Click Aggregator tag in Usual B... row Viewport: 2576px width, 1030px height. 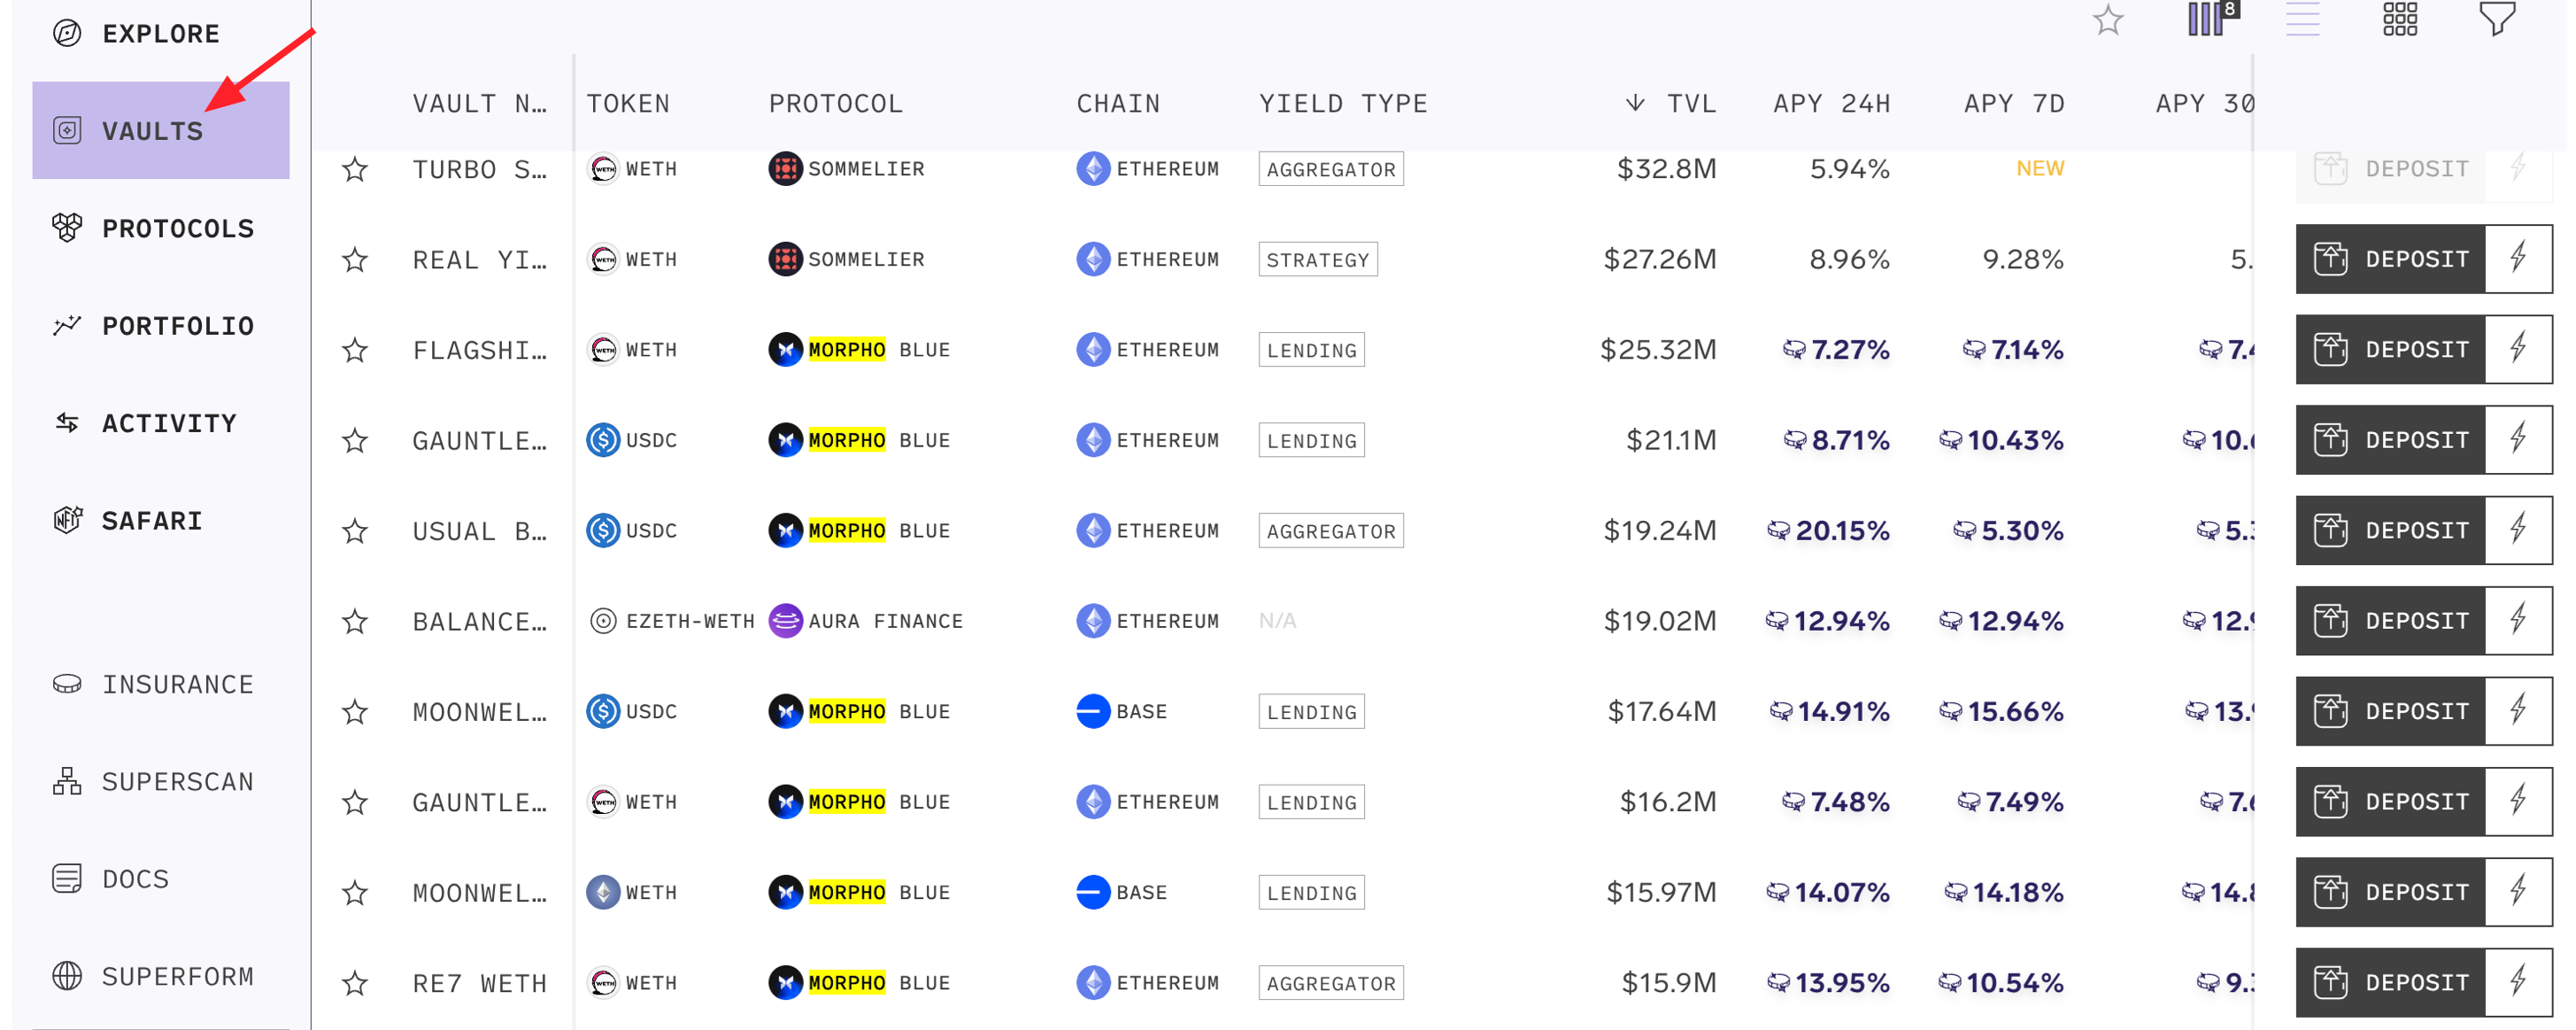[x=1331, y=531]
